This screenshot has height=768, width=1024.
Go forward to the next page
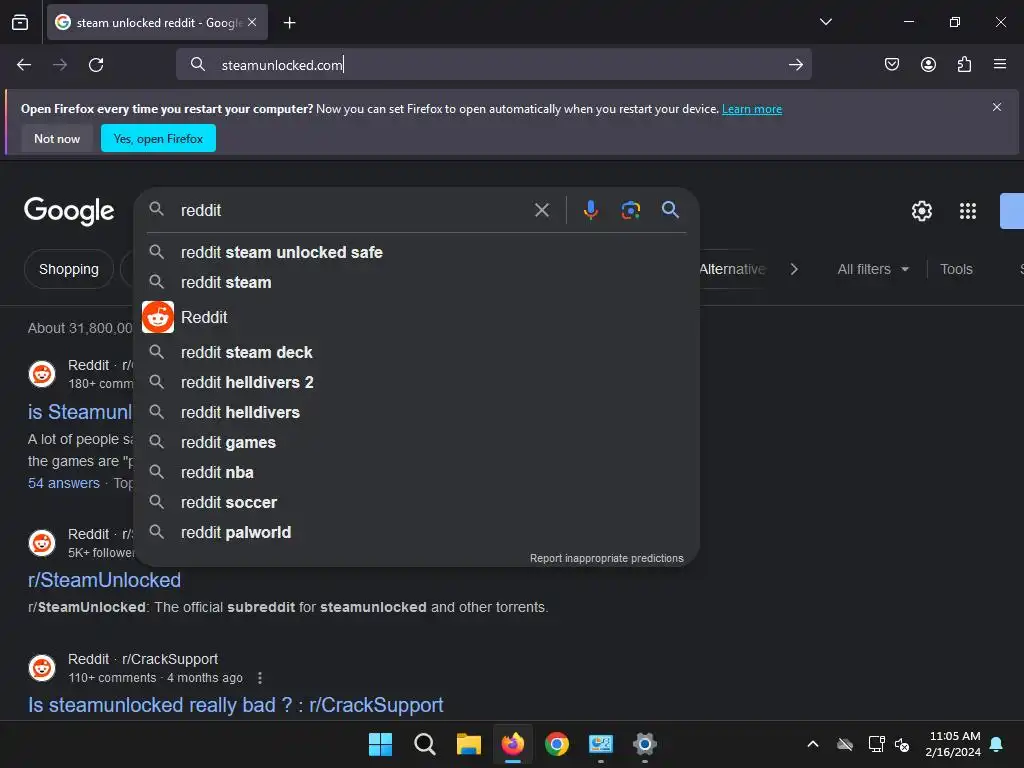point(60,65)
